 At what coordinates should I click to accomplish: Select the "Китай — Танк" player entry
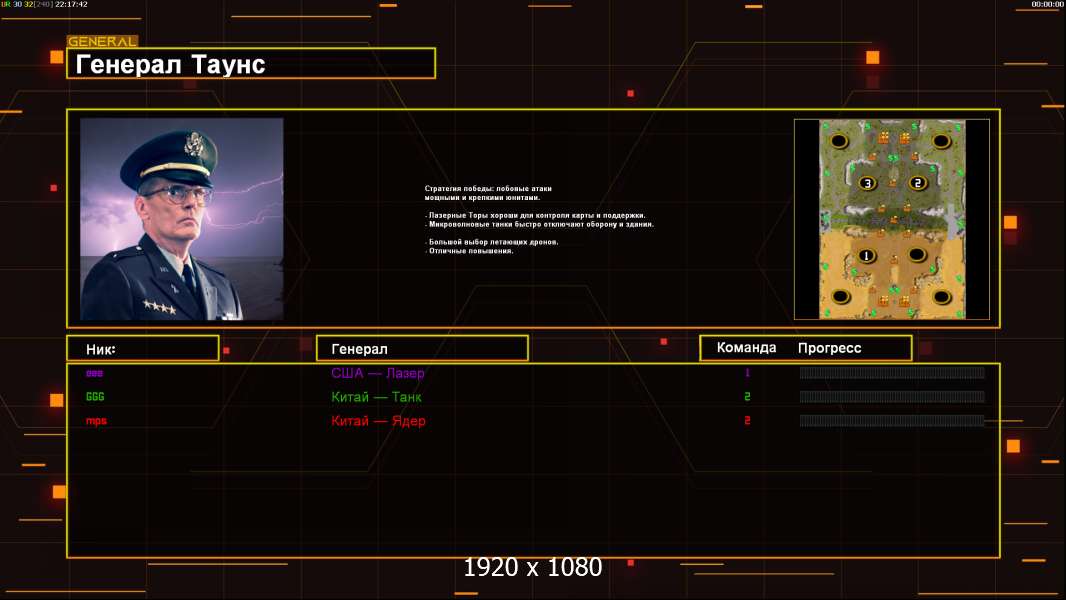coord(376,397)
